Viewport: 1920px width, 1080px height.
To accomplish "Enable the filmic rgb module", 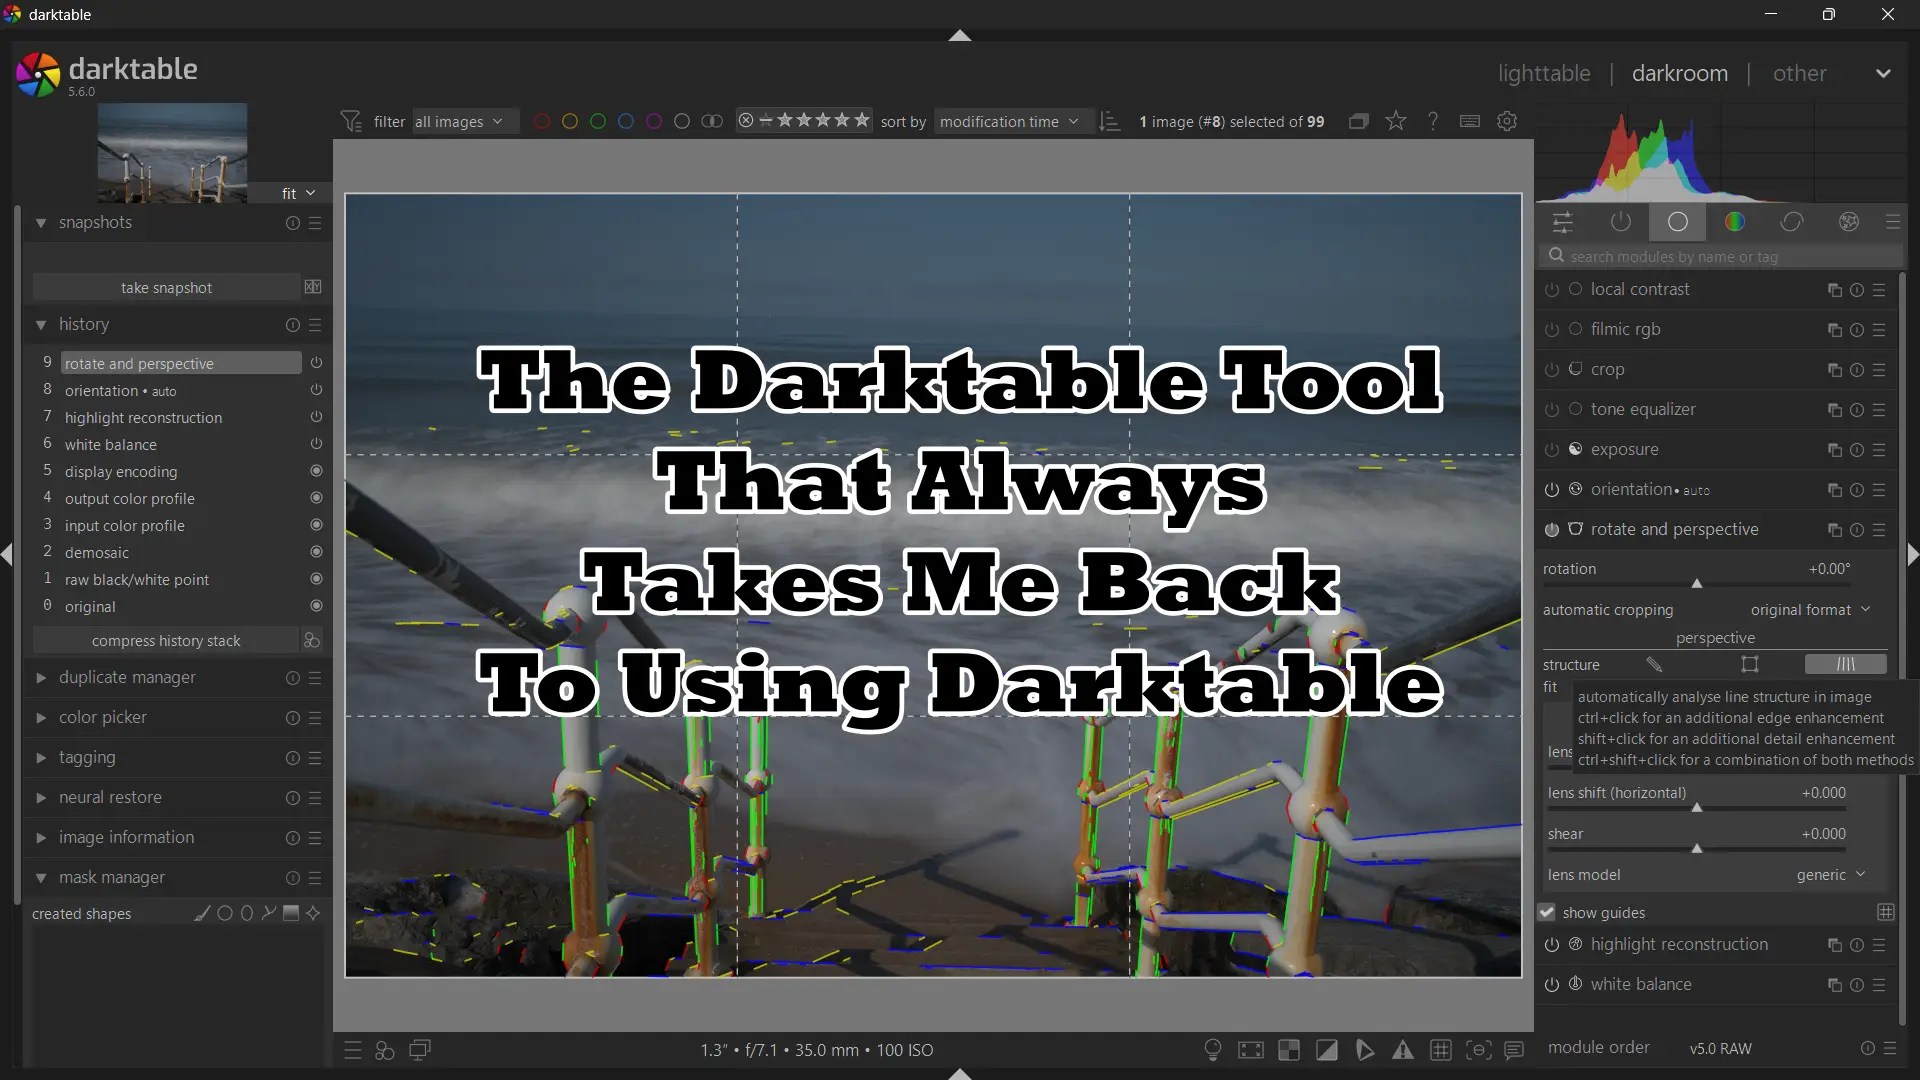I will pos(1552,330).
